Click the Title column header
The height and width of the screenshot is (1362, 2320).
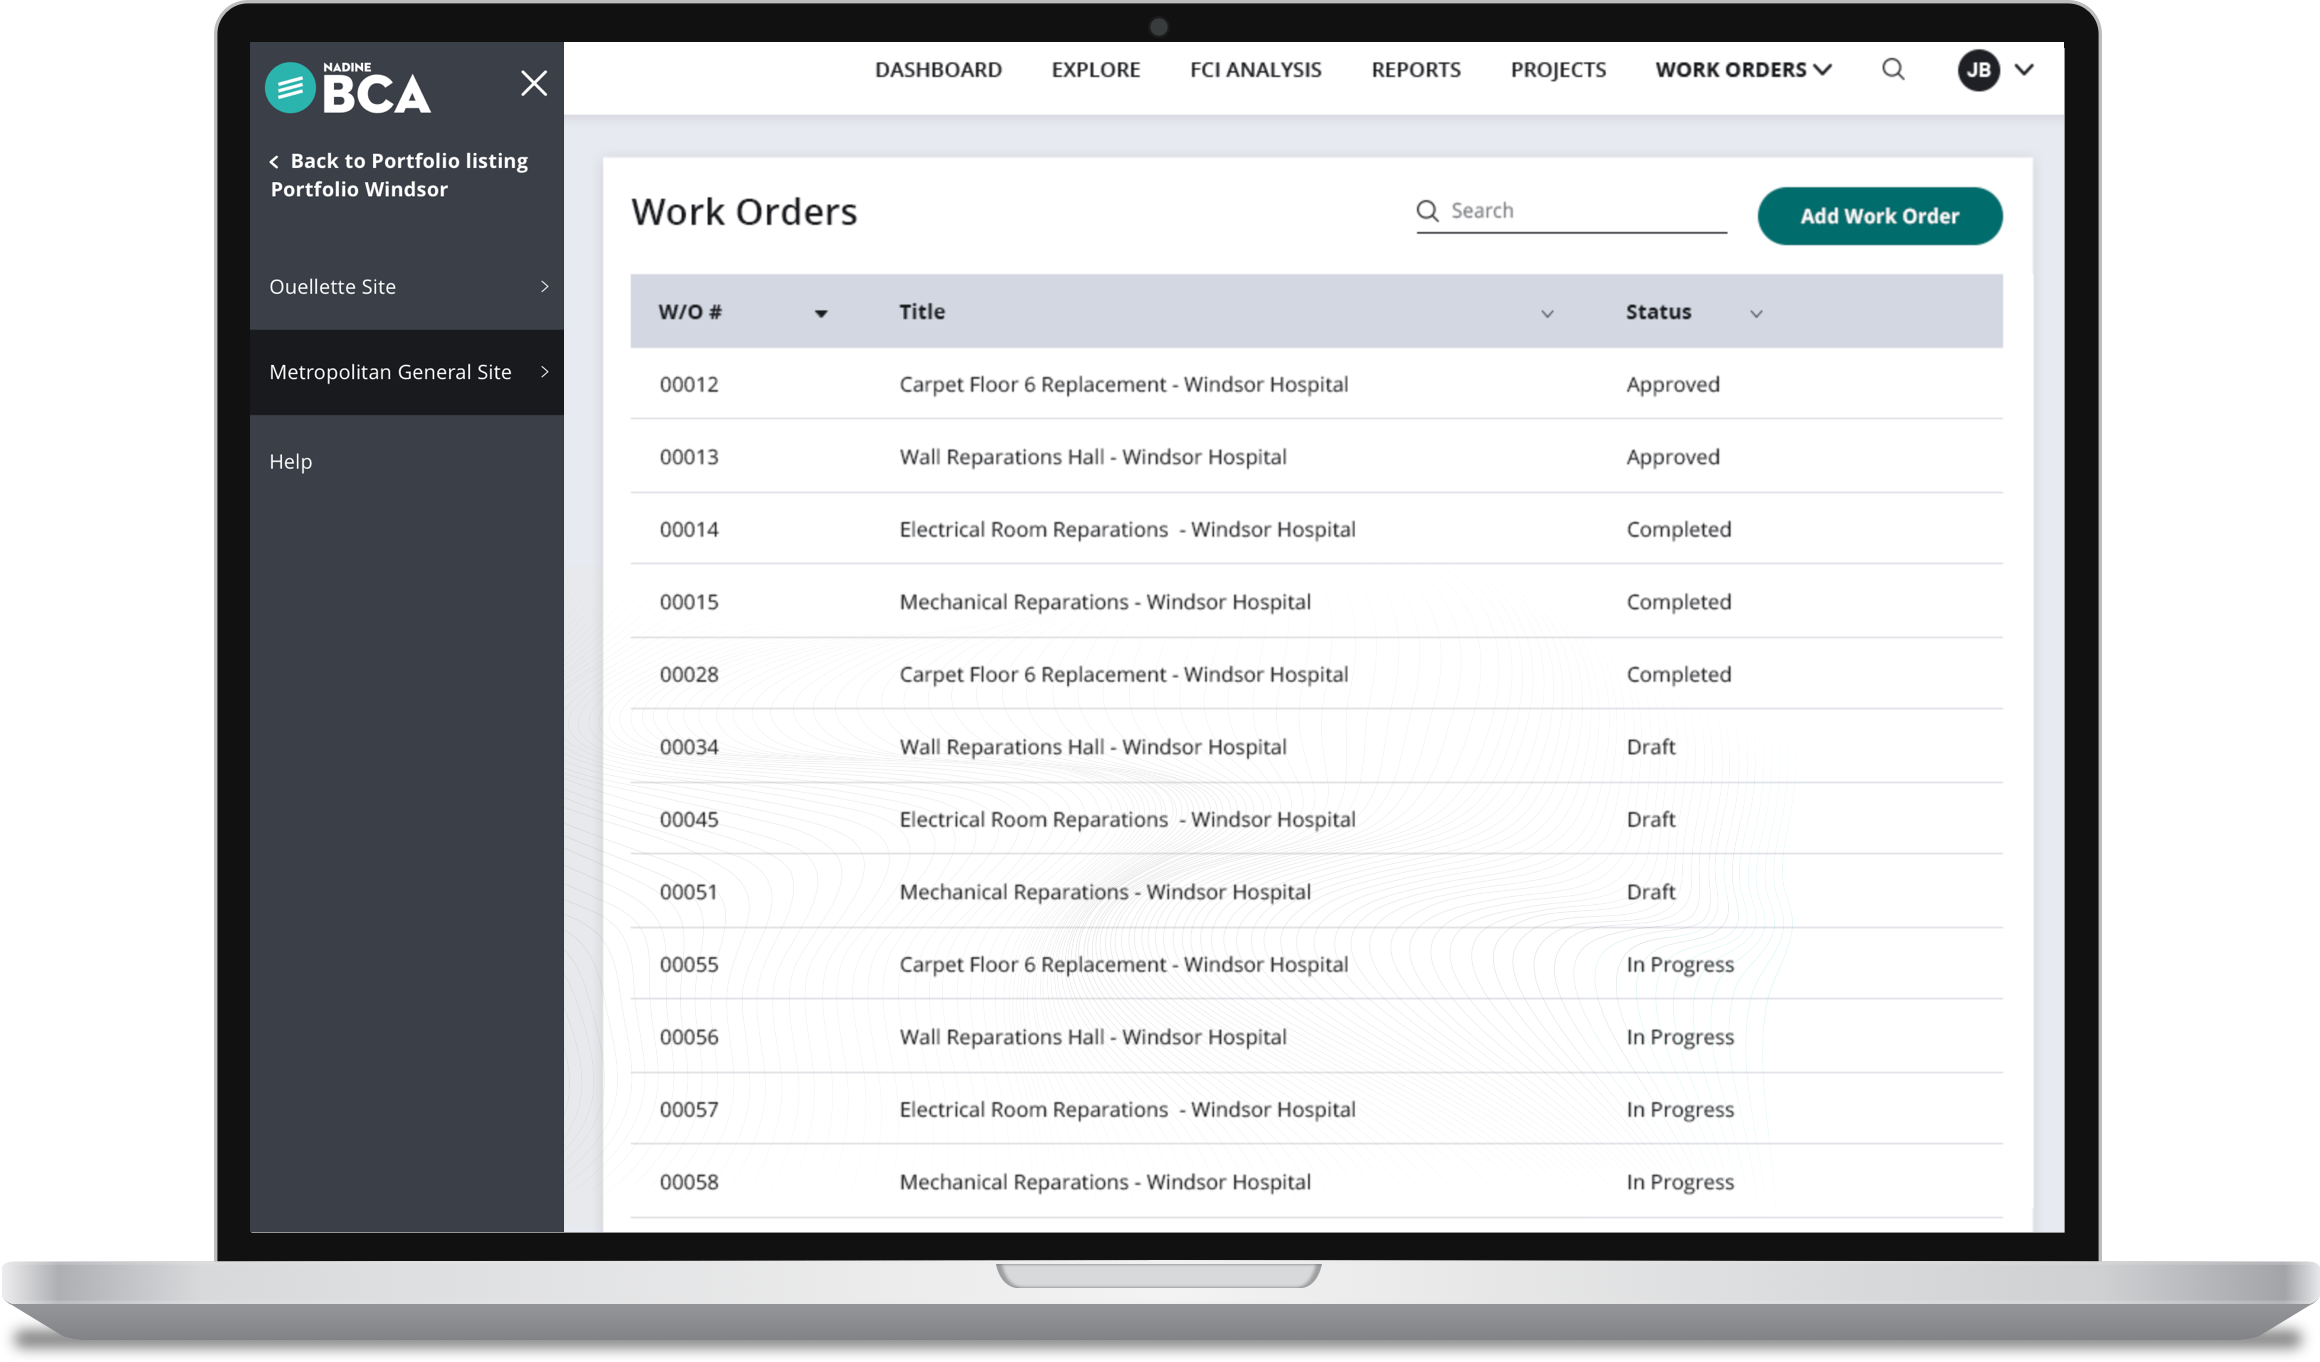922,312
